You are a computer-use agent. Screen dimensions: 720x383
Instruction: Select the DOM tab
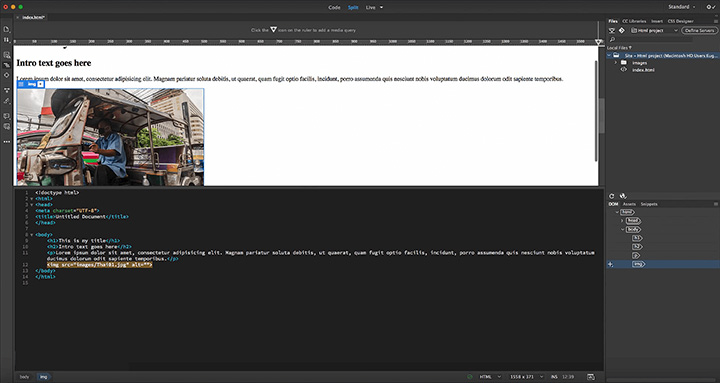[613, 204]
